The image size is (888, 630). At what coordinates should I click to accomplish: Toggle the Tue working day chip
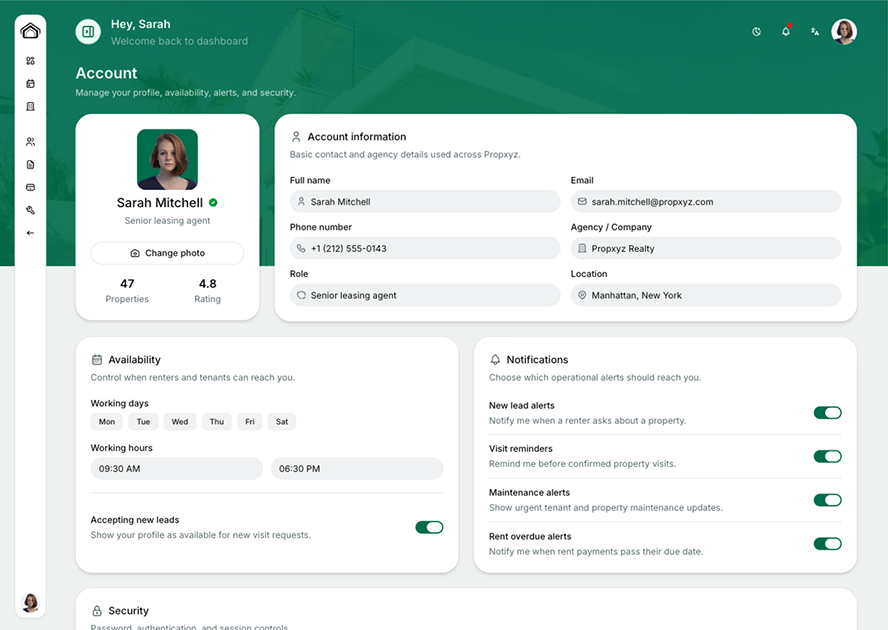coord(143,422)
